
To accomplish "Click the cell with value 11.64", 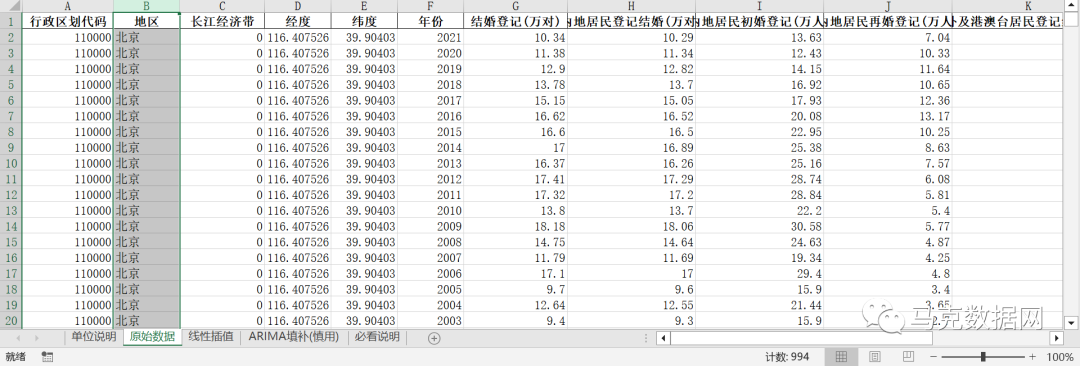I will tap(888, 69).
